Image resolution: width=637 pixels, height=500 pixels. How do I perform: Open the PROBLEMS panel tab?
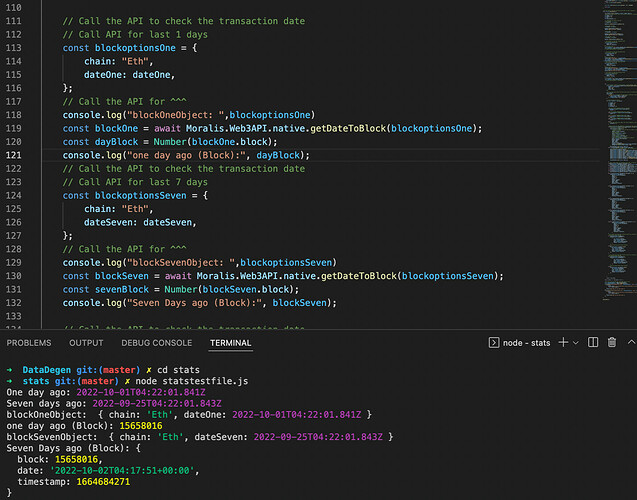point(29,343)
